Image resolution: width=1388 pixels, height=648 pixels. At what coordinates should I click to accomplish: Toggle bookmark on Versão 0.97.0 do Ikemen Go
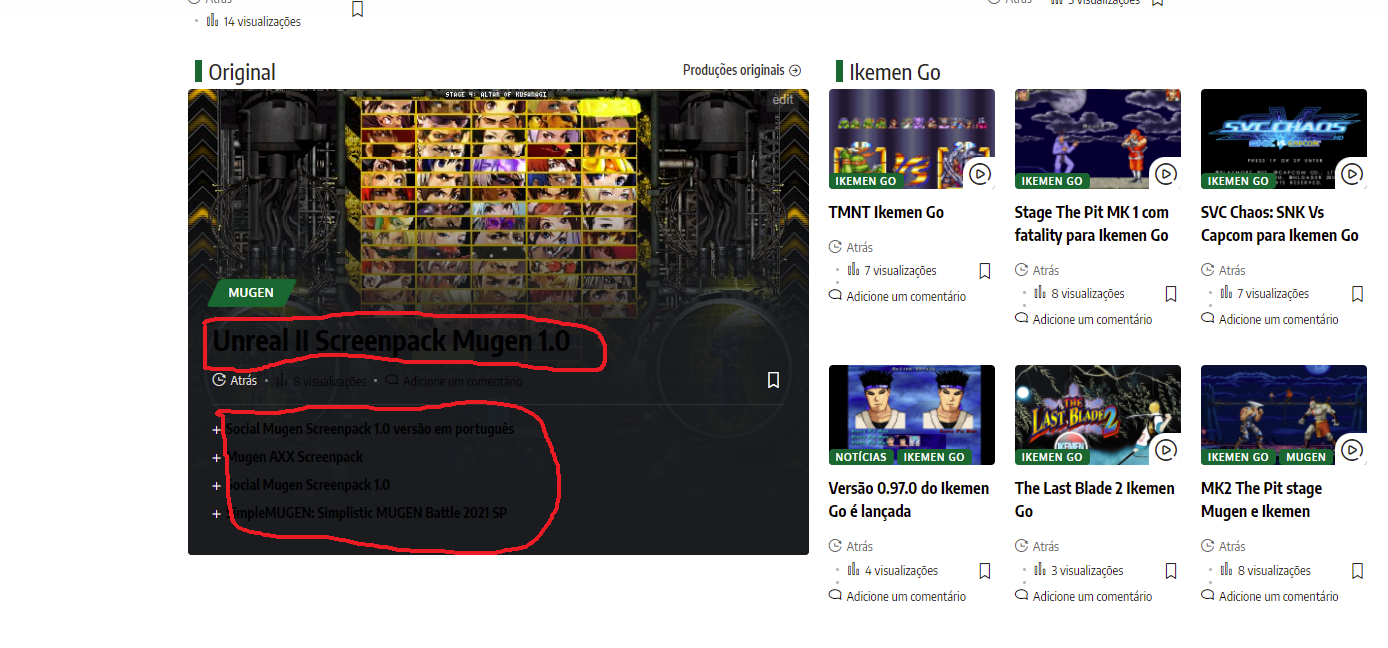coord(985,570)
